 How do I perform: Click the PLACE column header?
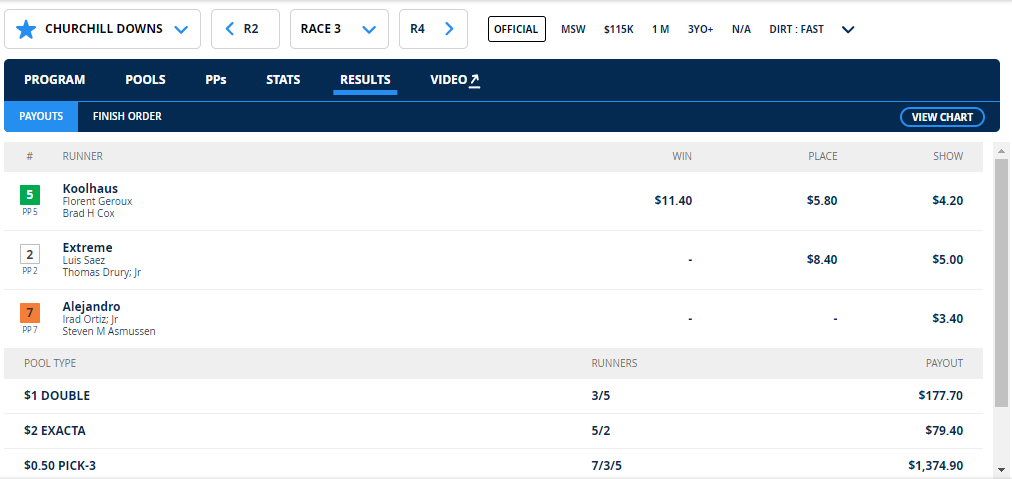click(823, 156)
